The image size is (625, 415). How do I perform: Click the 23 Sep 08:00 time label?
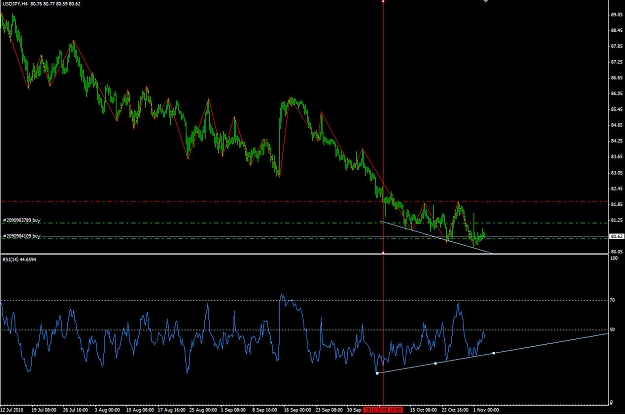coord(329,410)
